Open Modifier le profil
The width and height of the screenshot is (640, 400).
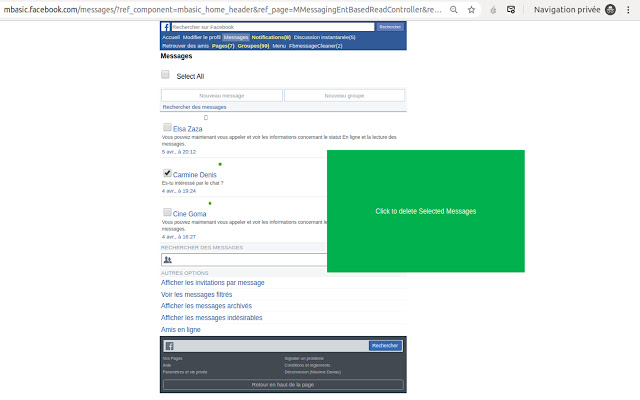[x=202, y=37]
